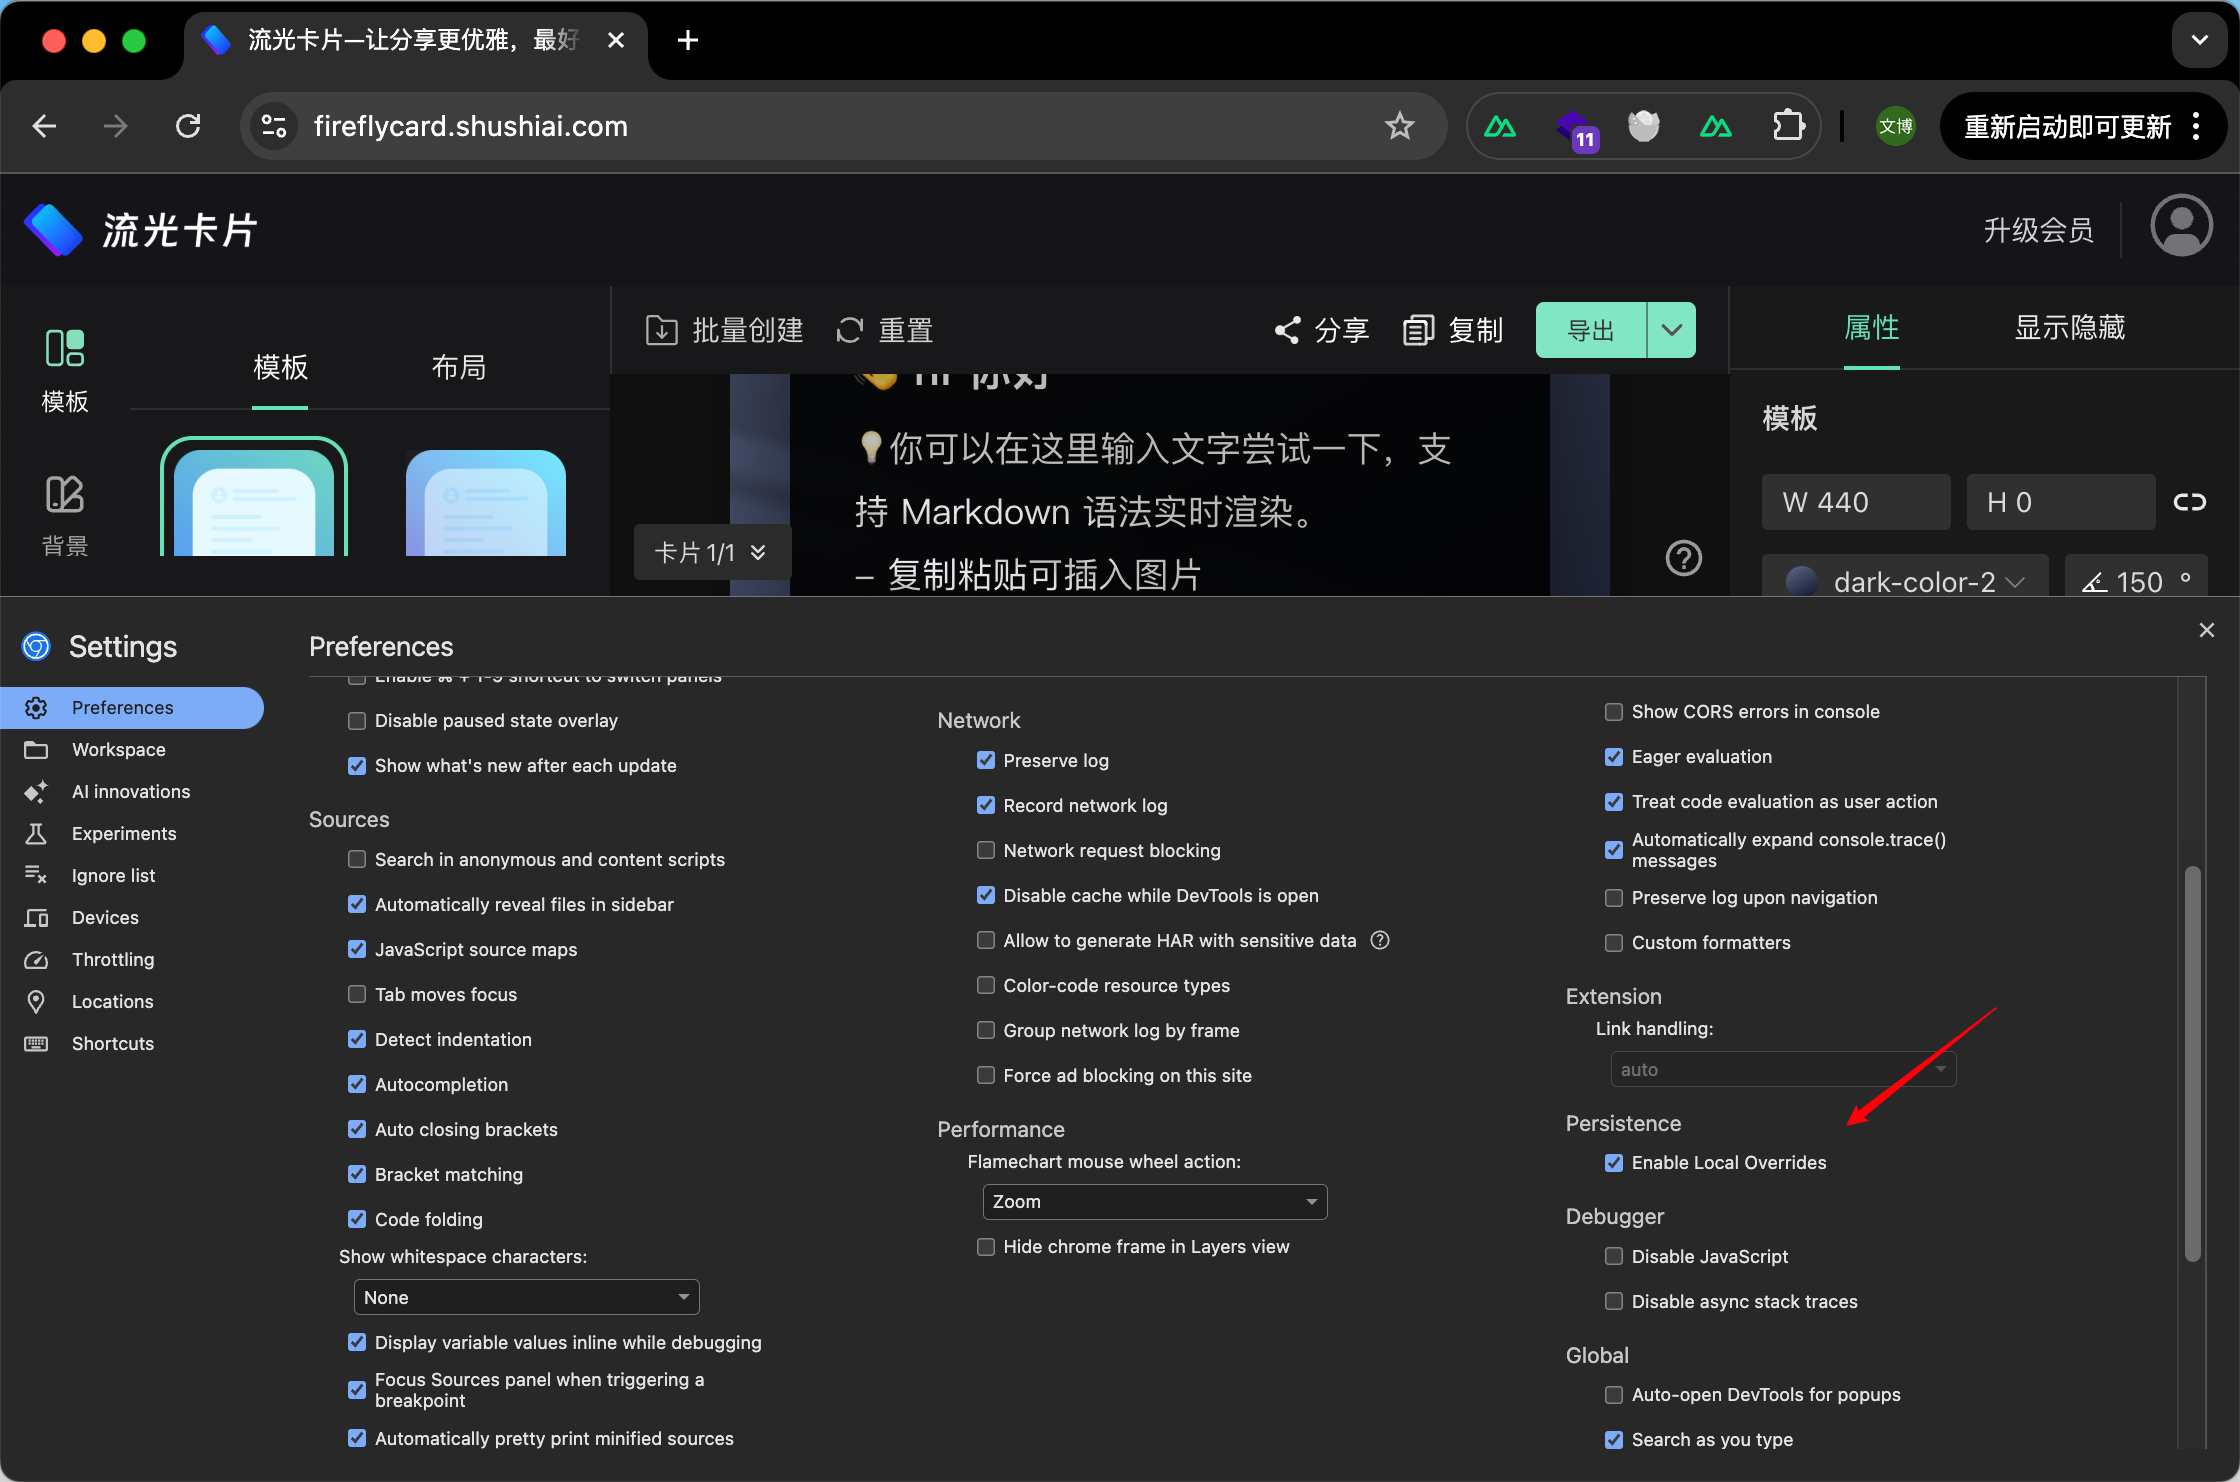The image size is (2240, 1482).
Task: Uncheck Preserve log under Network
Action: tap(986, 760)
